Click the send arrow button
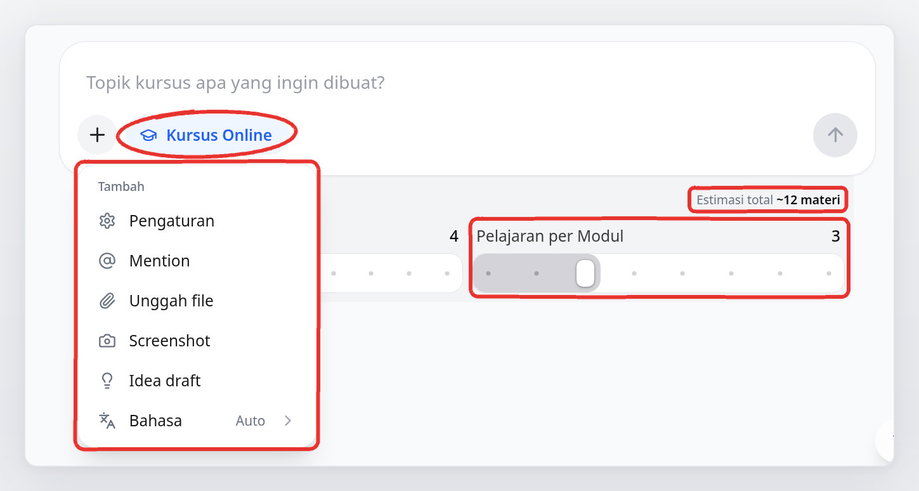 835,135
